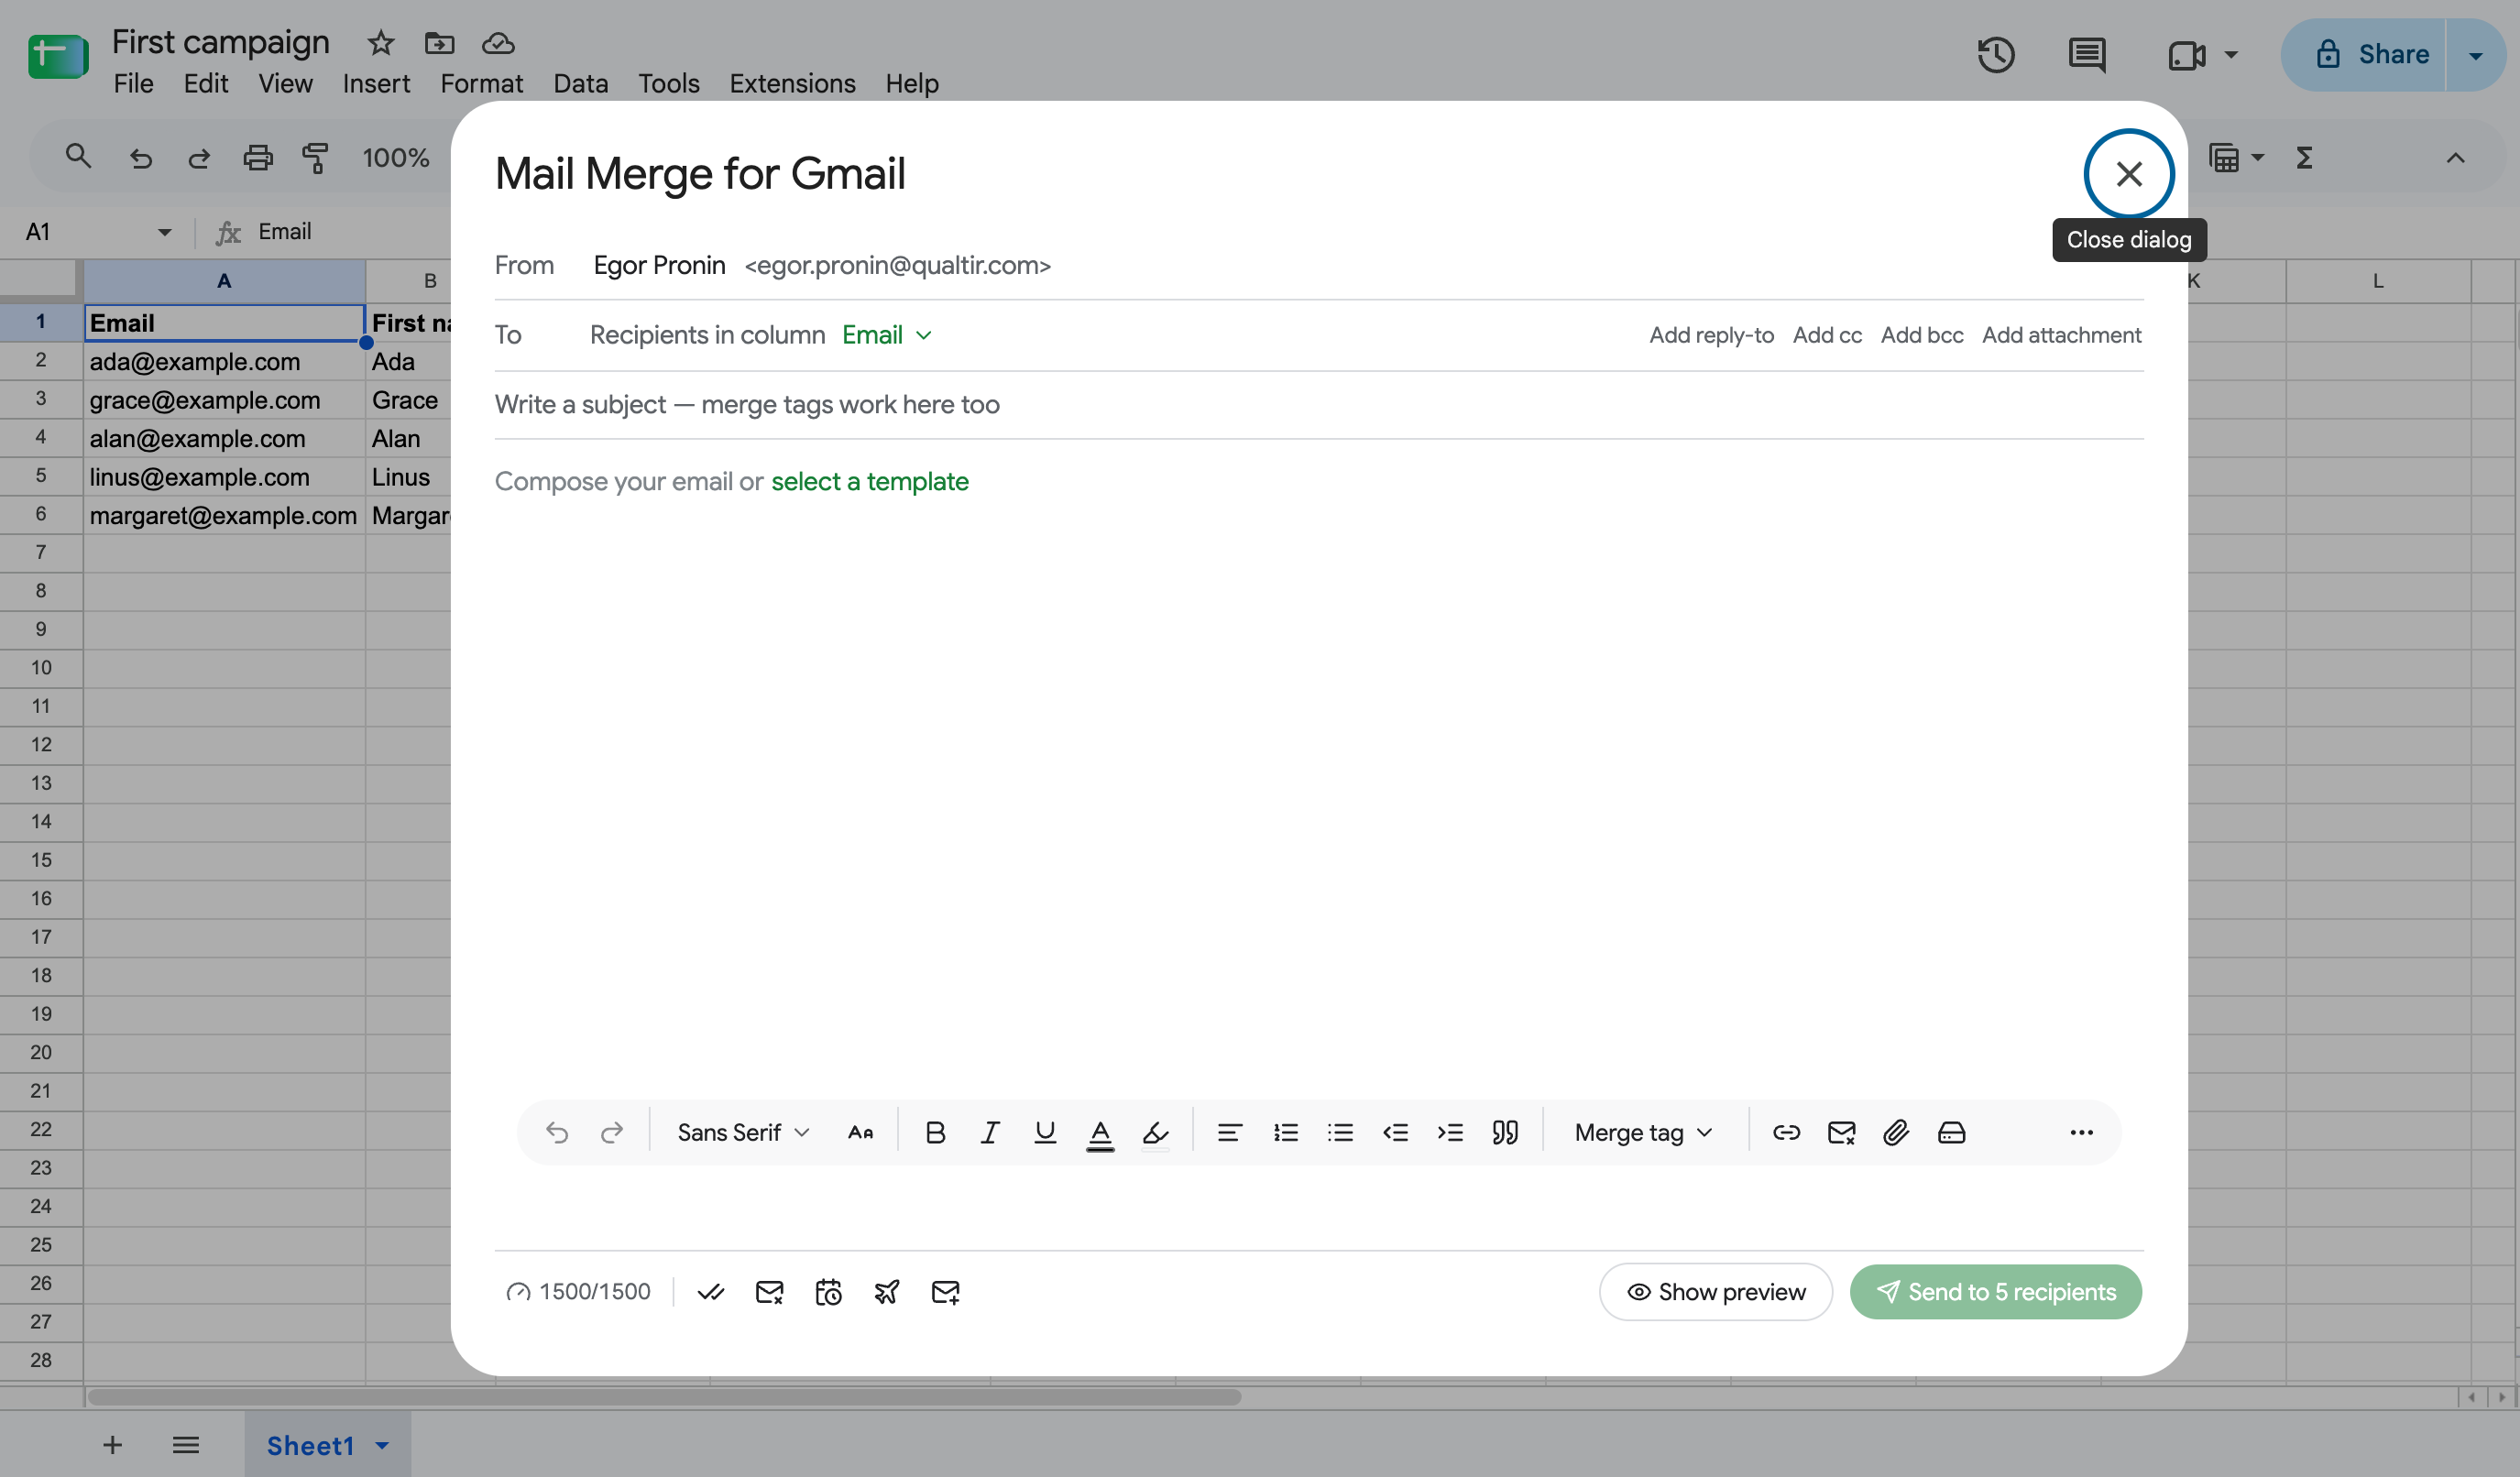Viewport: 2520px width, 1477px height.
Task: Insert a link in the email
Action: pos(1786,1132)
